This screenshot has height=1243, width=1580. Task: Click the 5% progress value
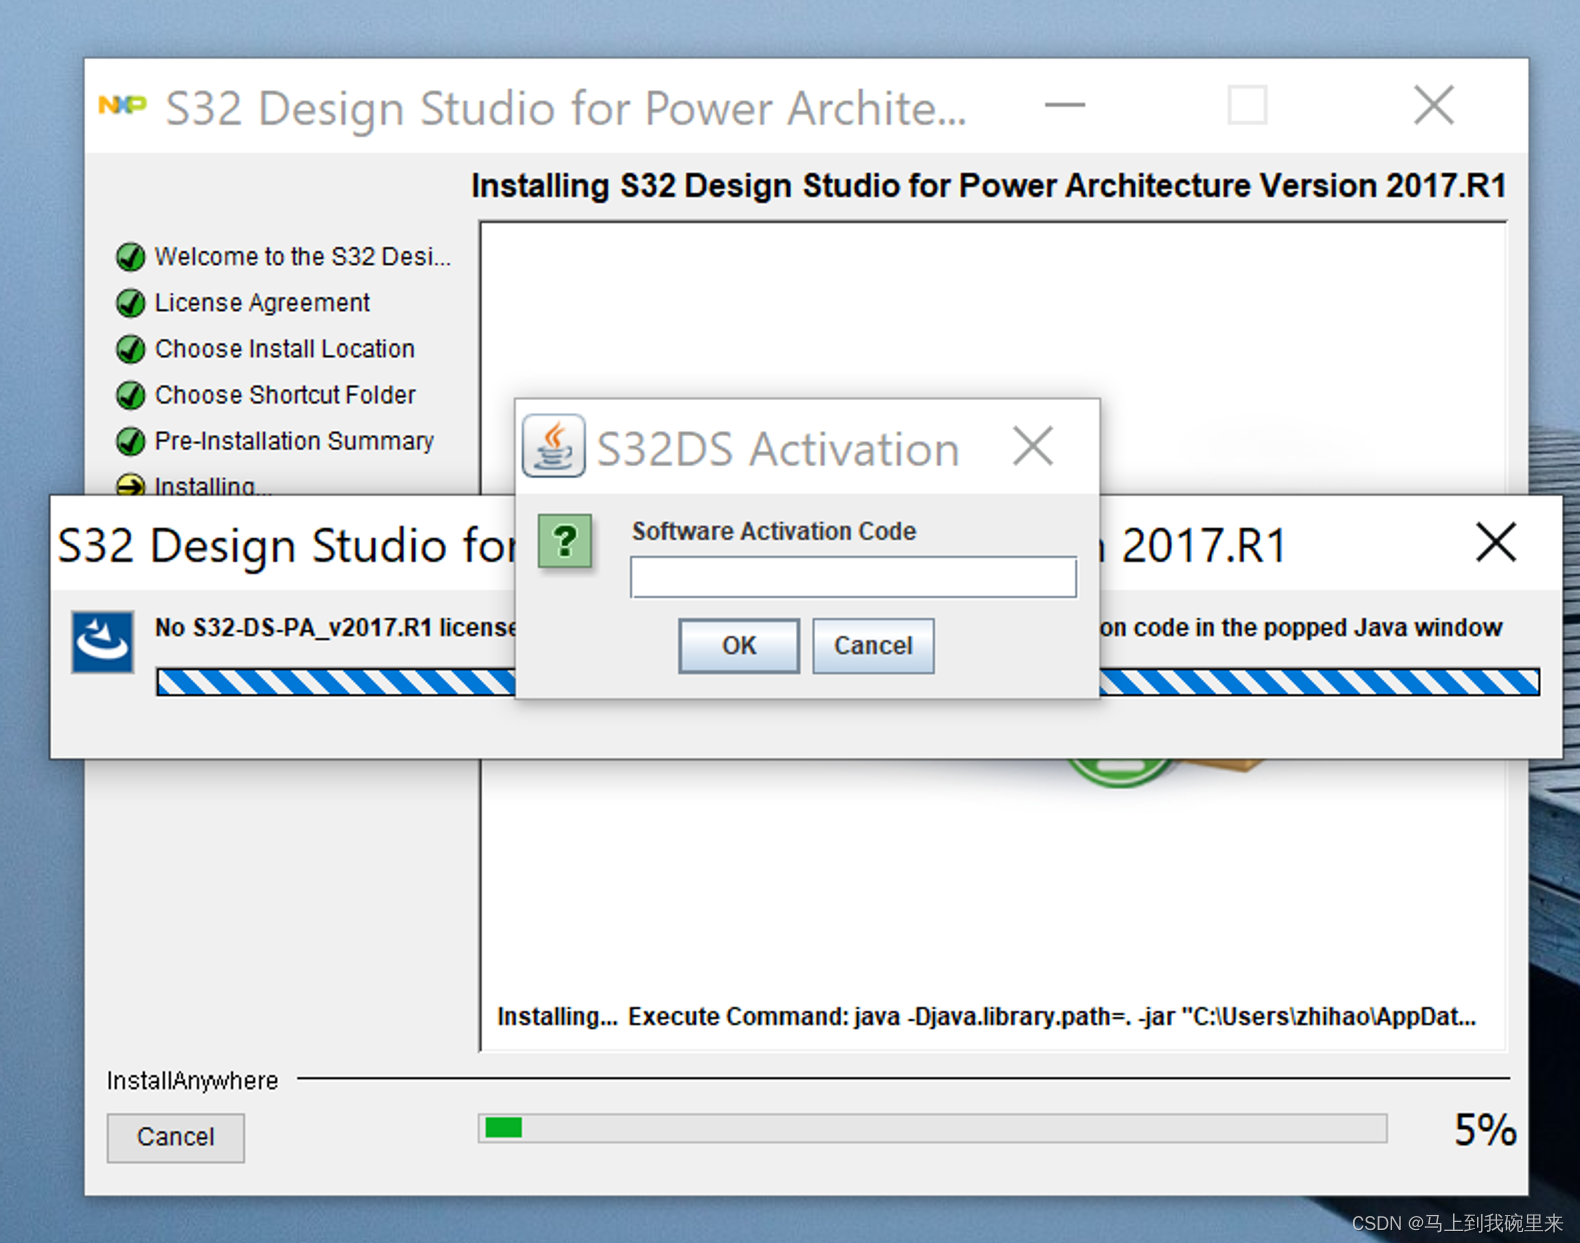click(x=1485, y=1130)
